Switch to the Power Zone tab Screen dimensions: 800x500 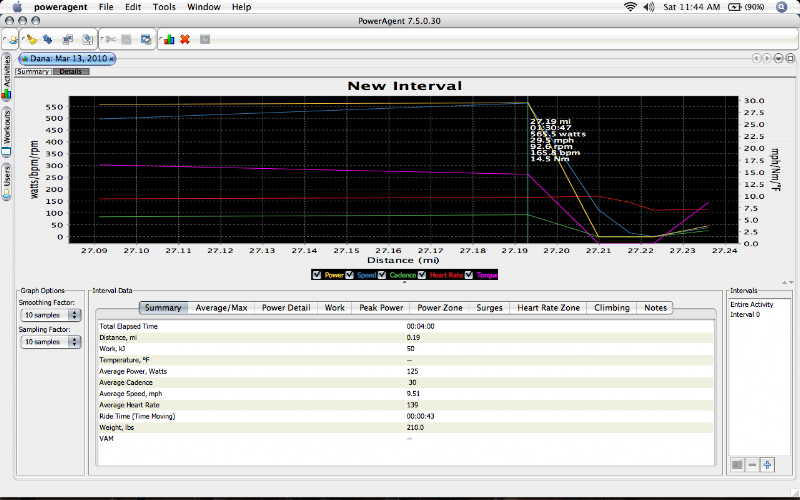point(440,308)
